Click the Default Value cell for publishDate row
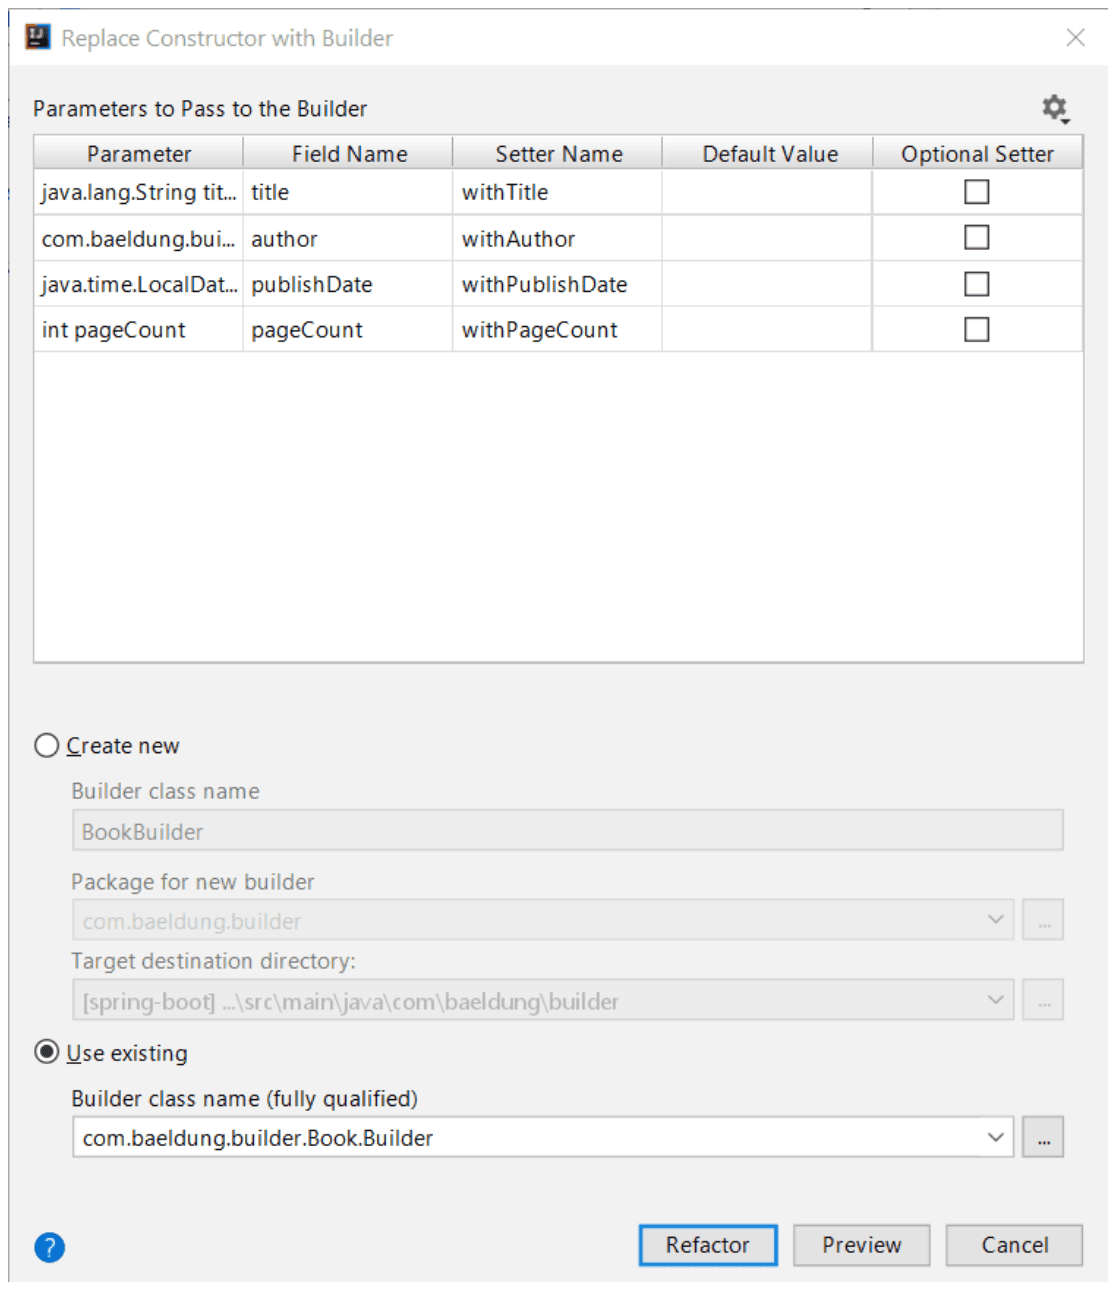 pos(767,284)
